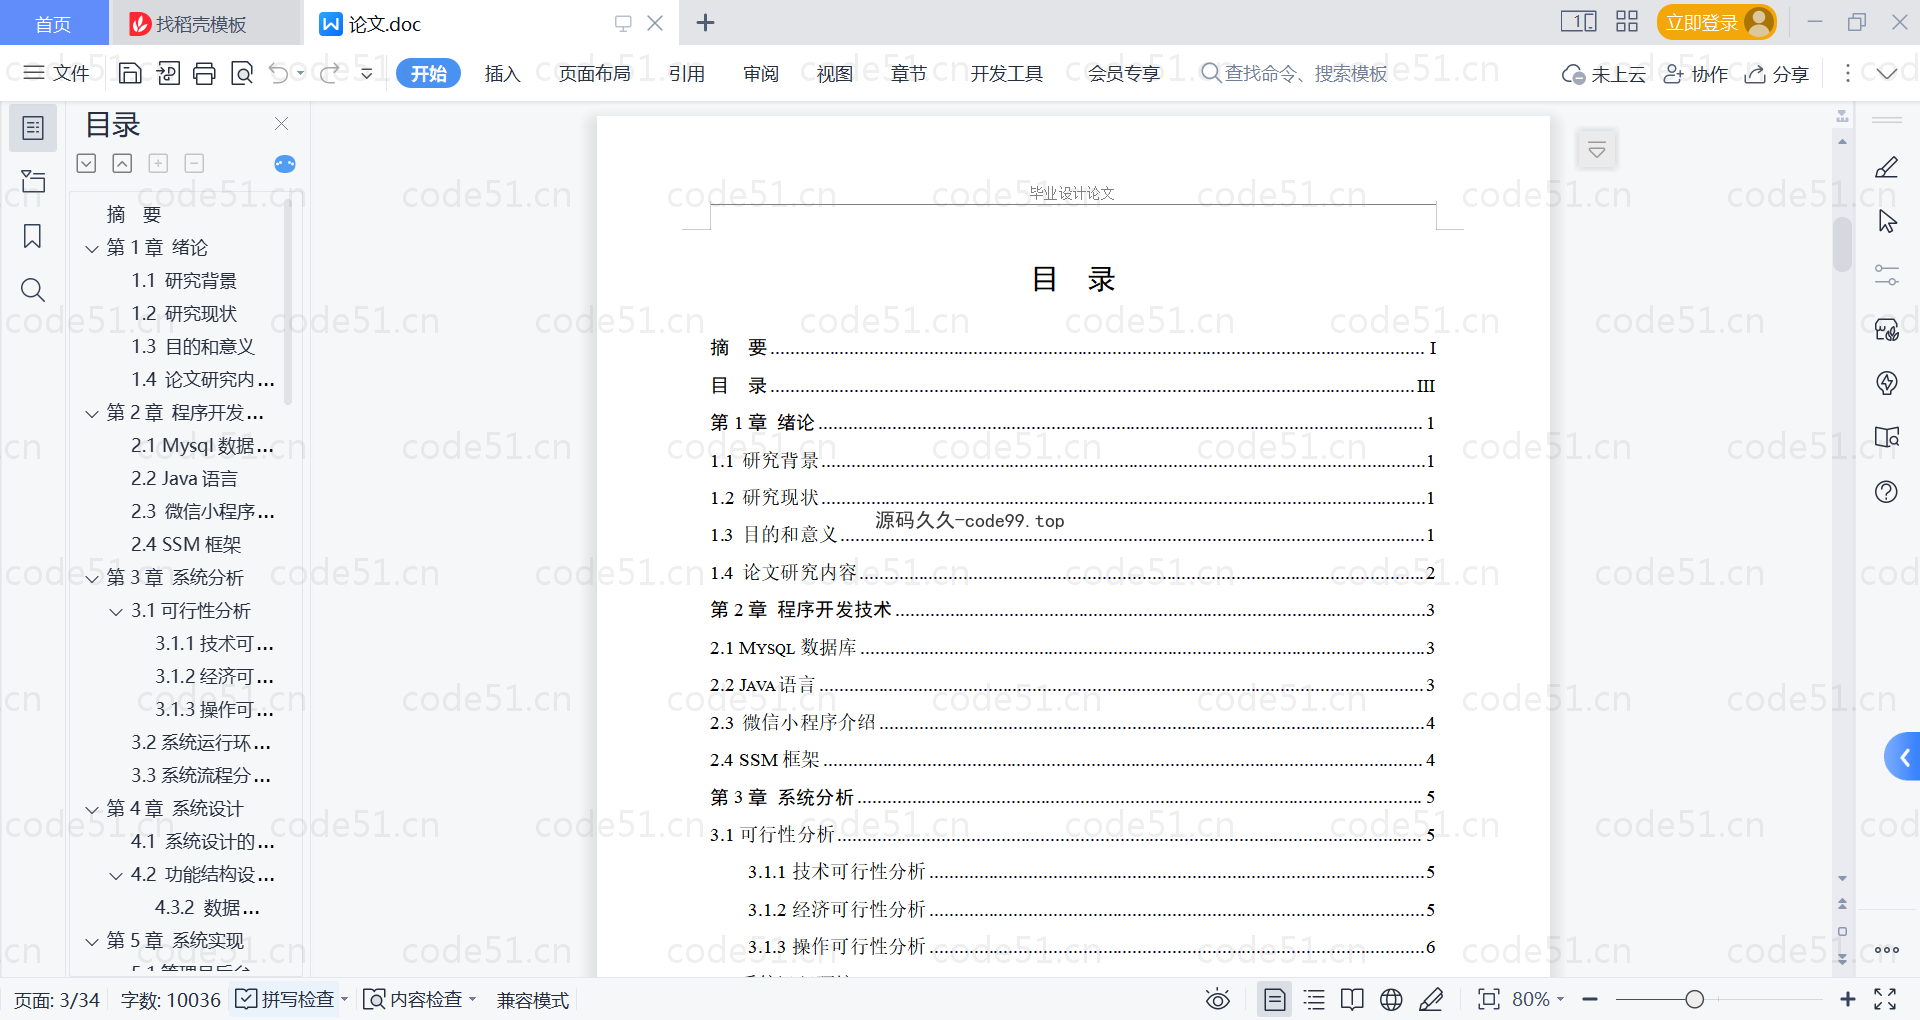Open the Print Preview icon
The width and height of the screenshot is (1920, 1020).
(x=241, y=73)
